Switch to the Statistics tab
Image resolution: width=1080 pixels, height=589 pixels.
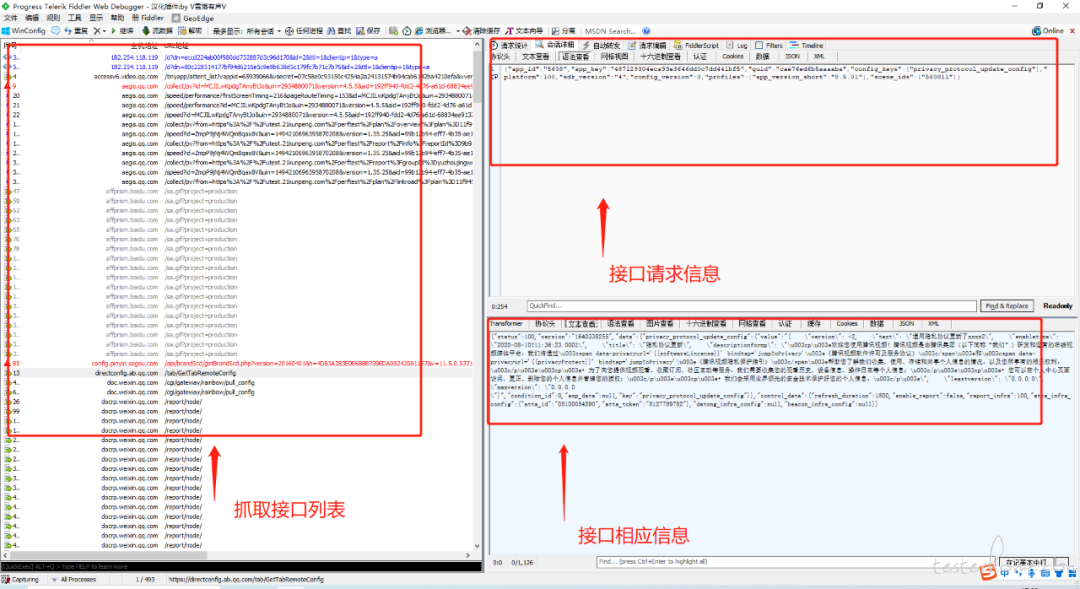click(x=510, y=45)
